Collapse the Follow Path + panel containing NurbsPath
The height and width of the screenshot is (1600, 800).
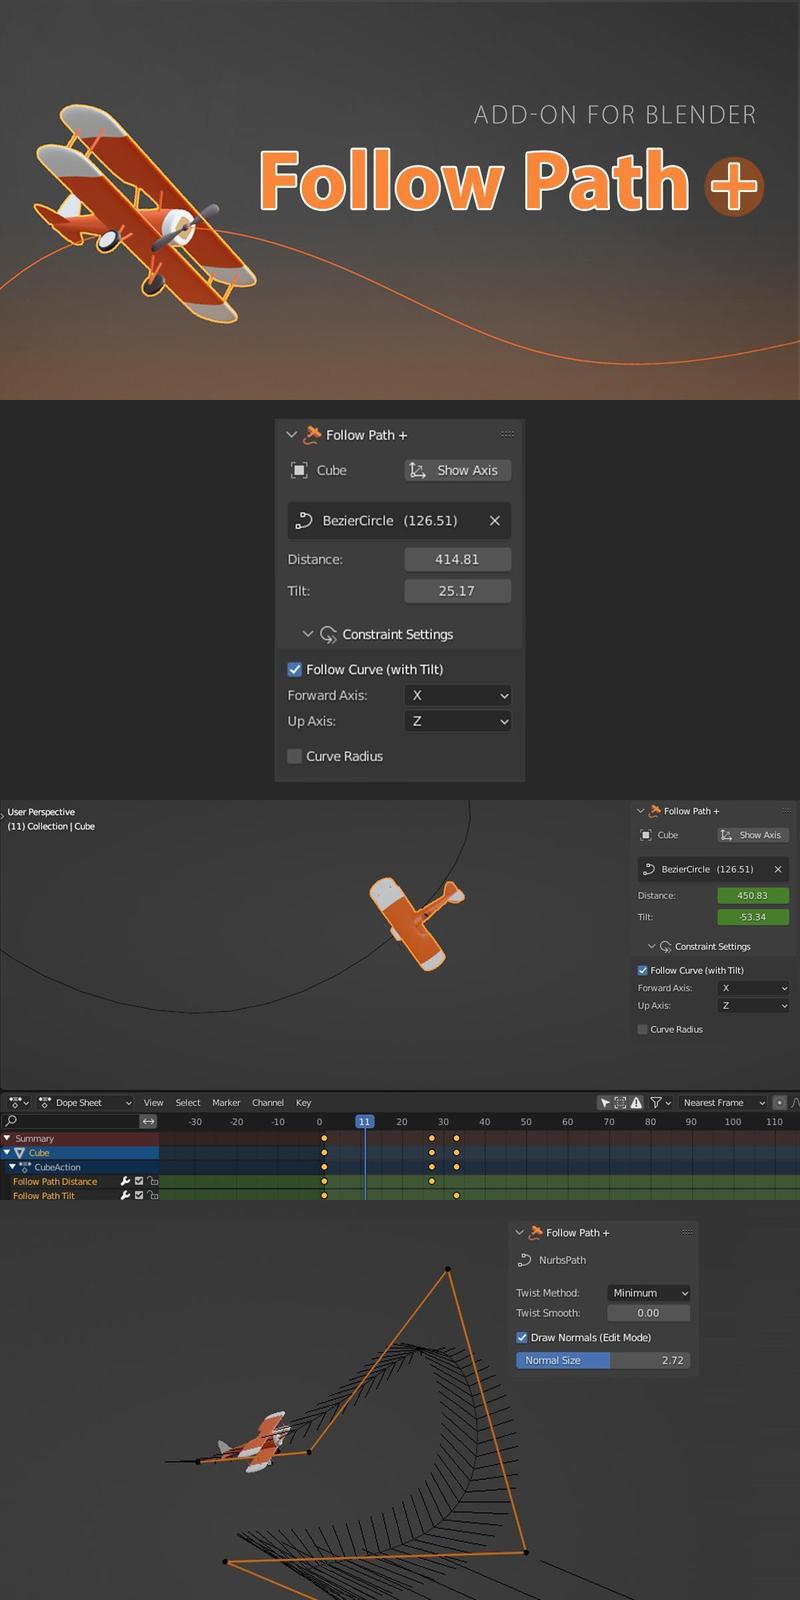click(519, 1232)
